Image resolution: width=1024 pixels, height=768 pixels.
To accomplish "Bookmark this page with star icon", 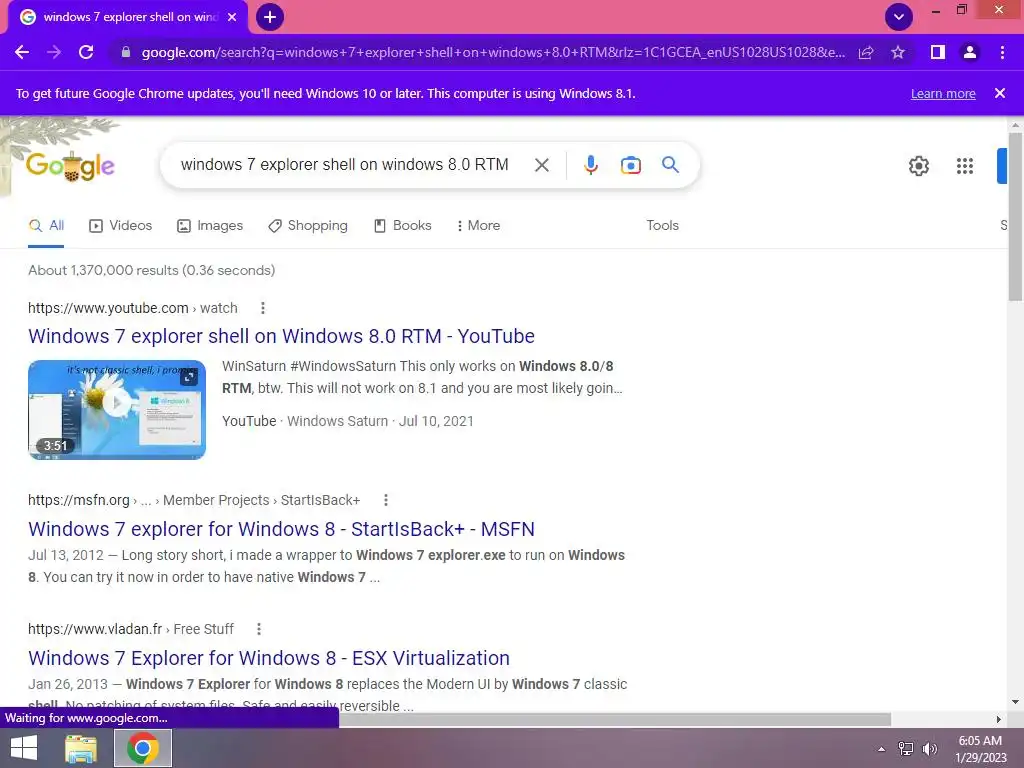I will [x=898, y=52].
